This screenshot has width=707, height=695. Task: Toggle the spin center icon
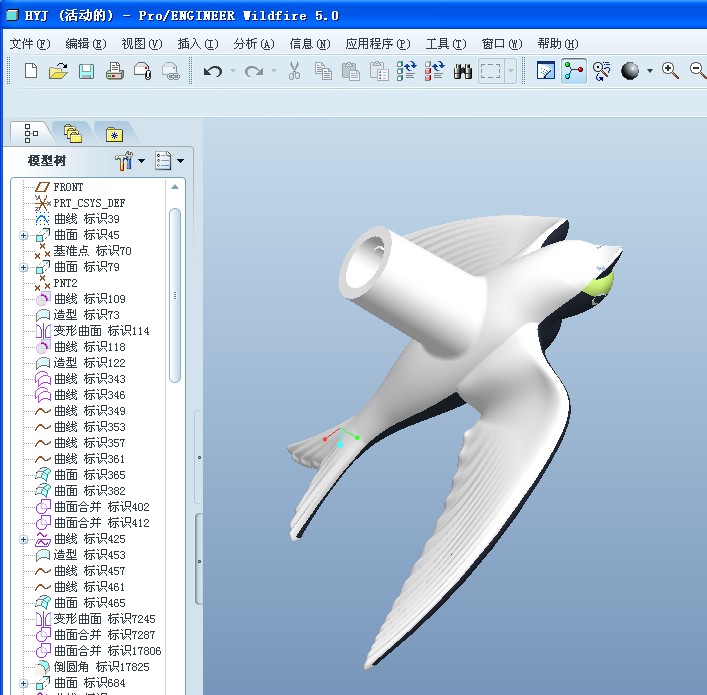pyautogui.click(x=574, y=71)
